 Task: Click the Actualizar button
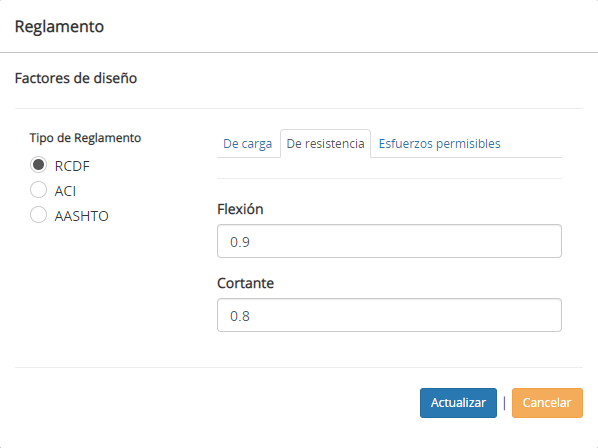tap(458, 403)
